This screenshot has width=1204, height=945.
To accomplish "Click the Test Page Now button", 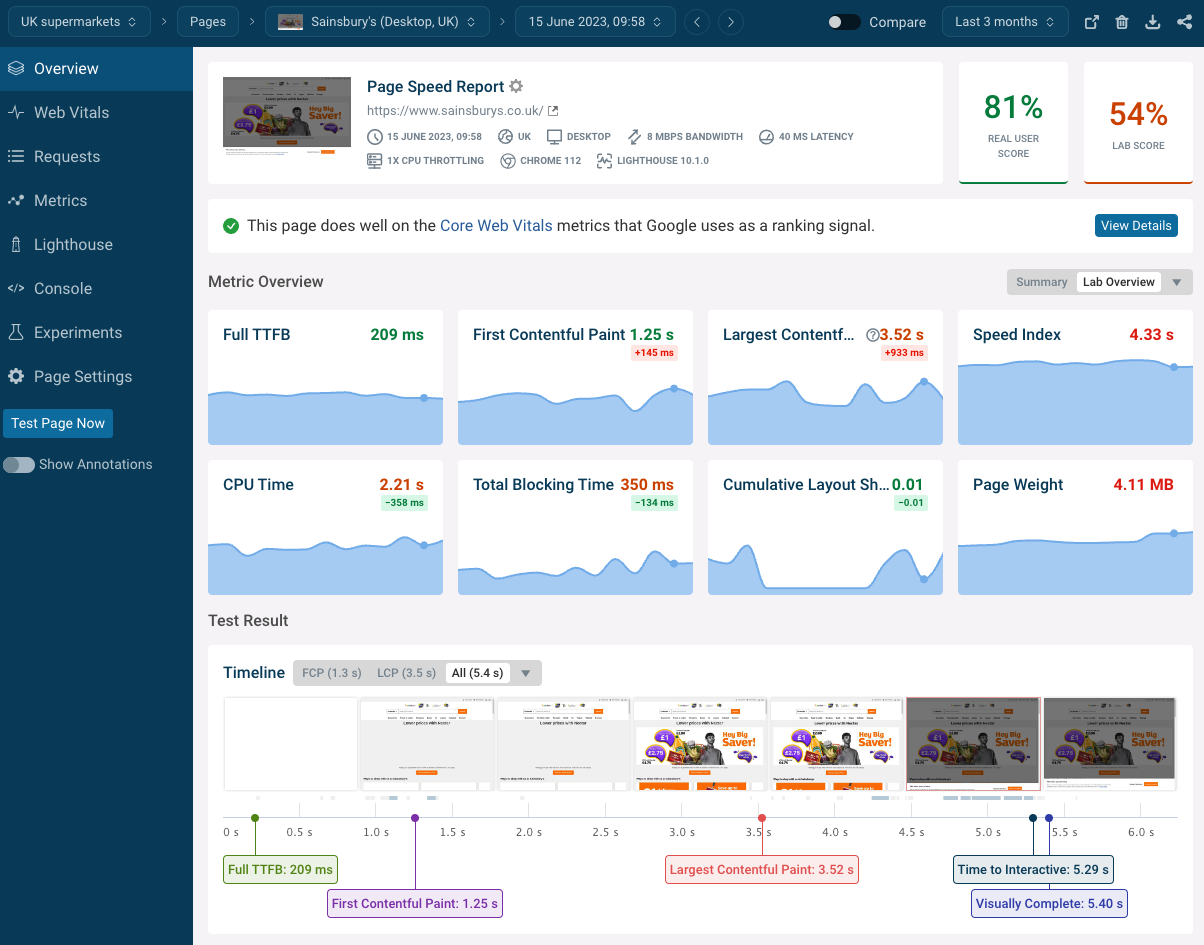I will [x=58, y=424].
